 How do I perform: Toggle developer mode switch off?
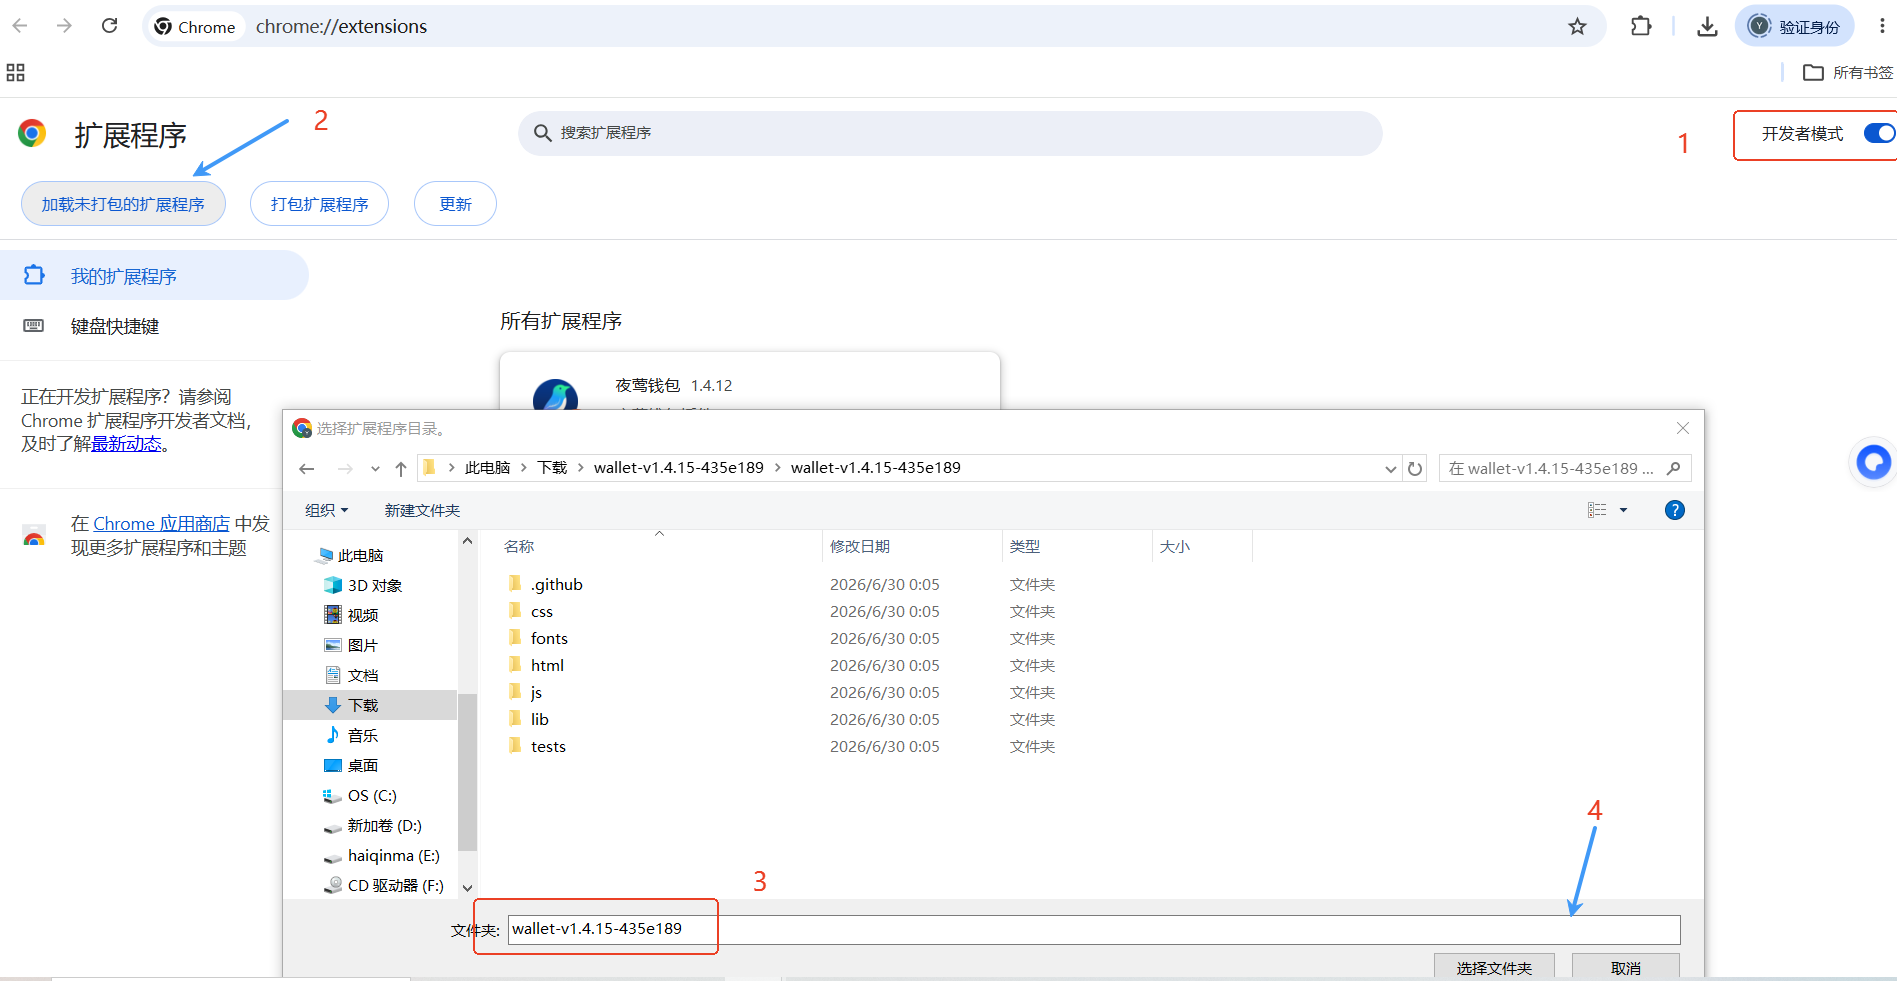pyautogui.click(x=1879, y=133)
